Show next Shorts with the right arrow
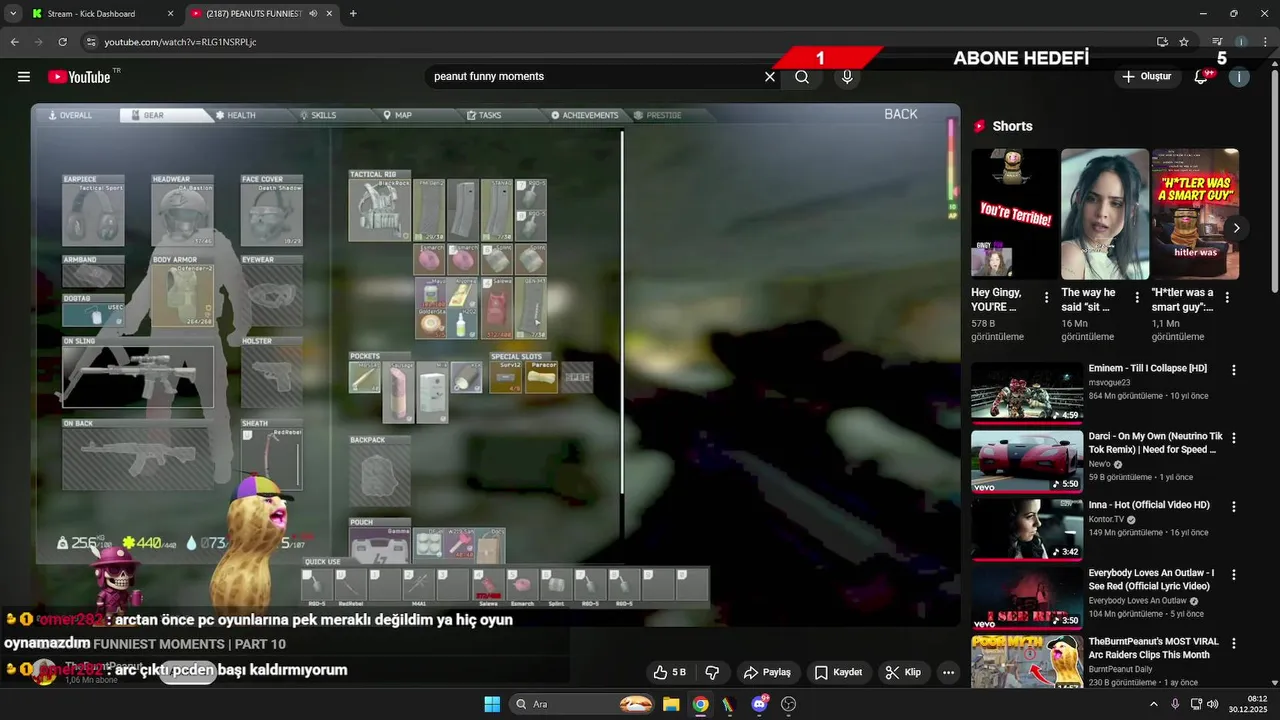The image size is (1280, 720). click(1236, 228)
